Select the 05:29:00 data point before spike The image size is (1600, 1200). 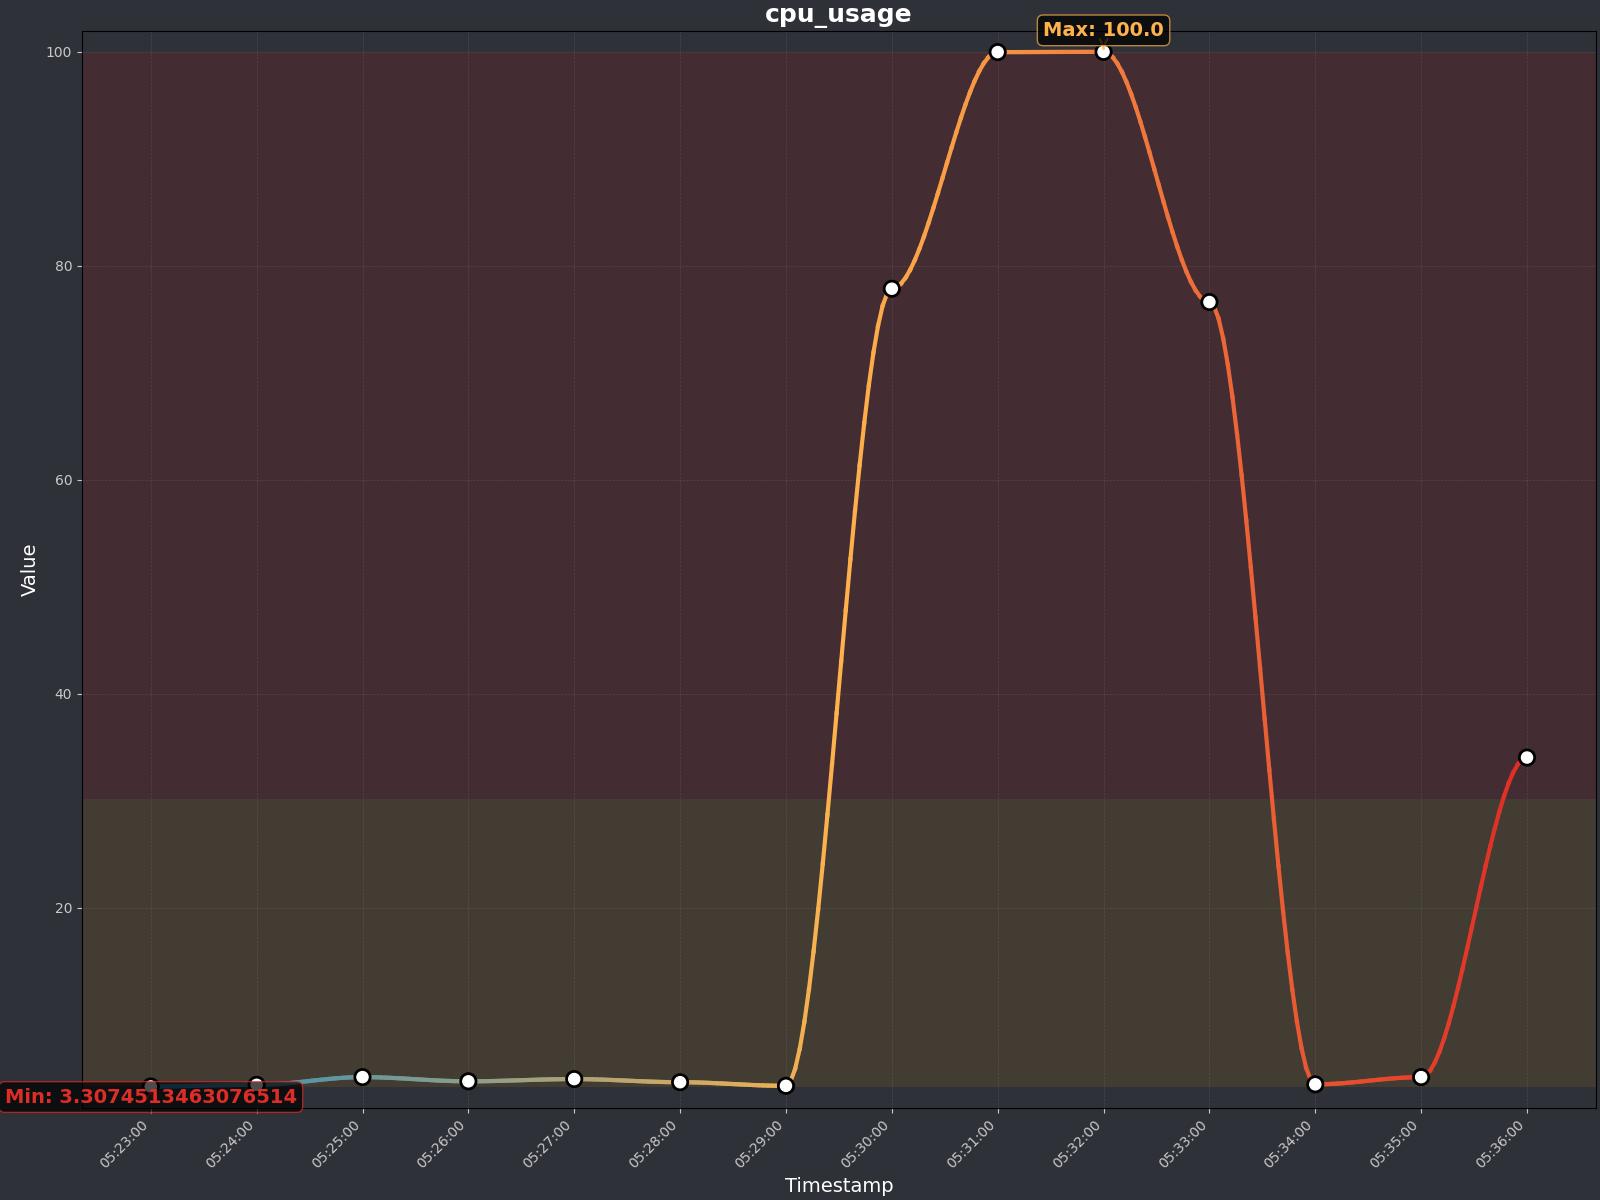point(786,1085)
